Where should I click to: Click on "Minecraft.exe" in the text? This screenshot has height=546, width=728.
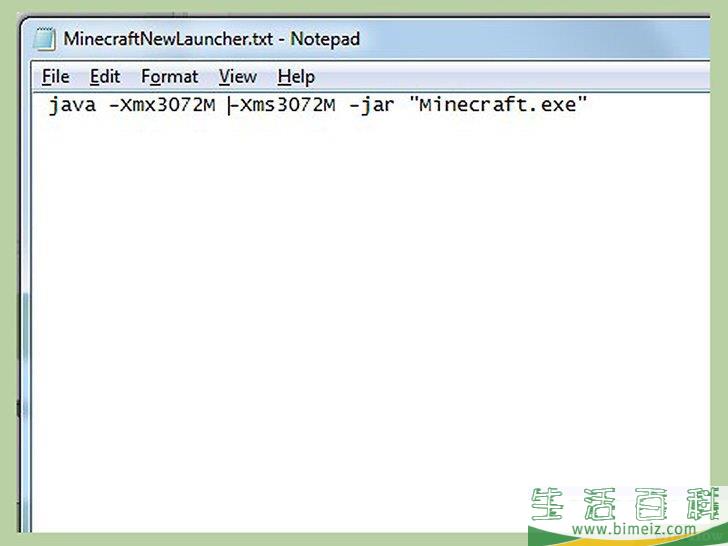498,104
